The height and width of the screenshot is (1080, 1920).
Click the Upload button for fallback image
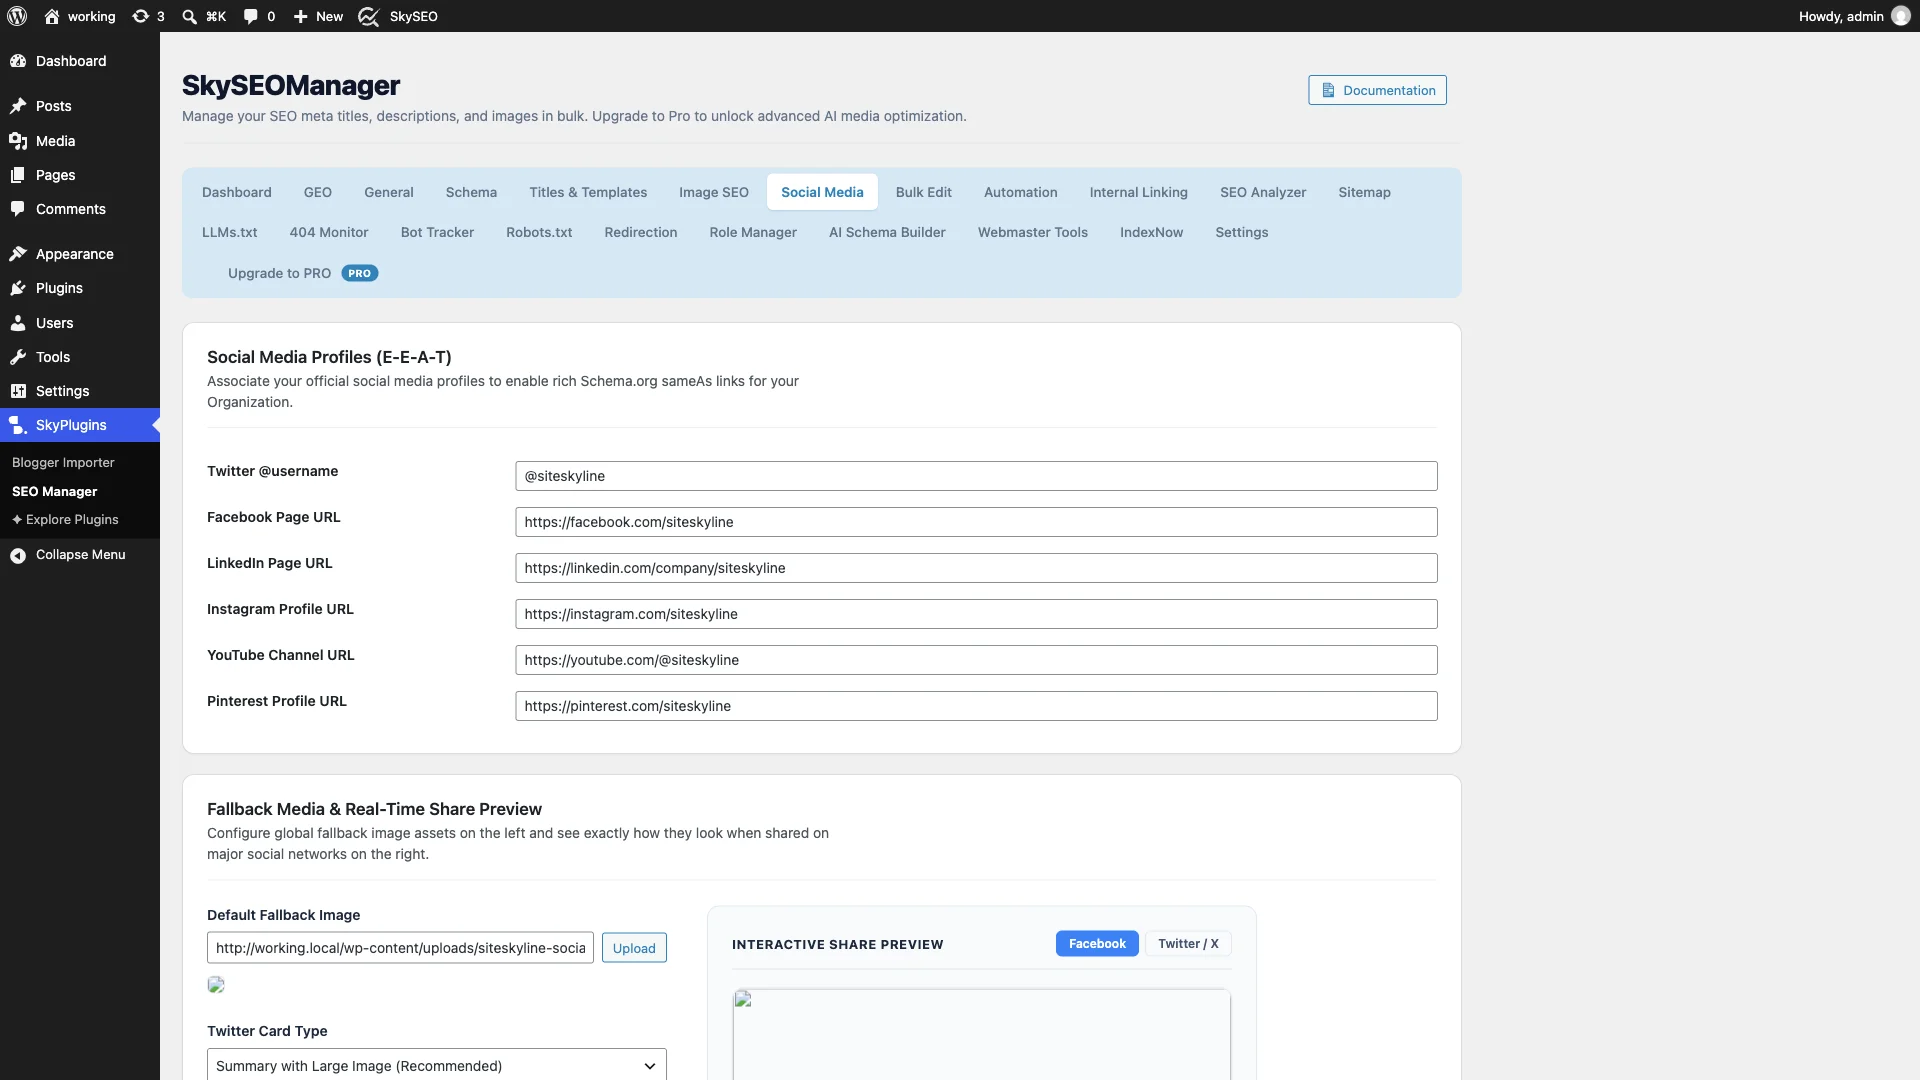(634, 948)
